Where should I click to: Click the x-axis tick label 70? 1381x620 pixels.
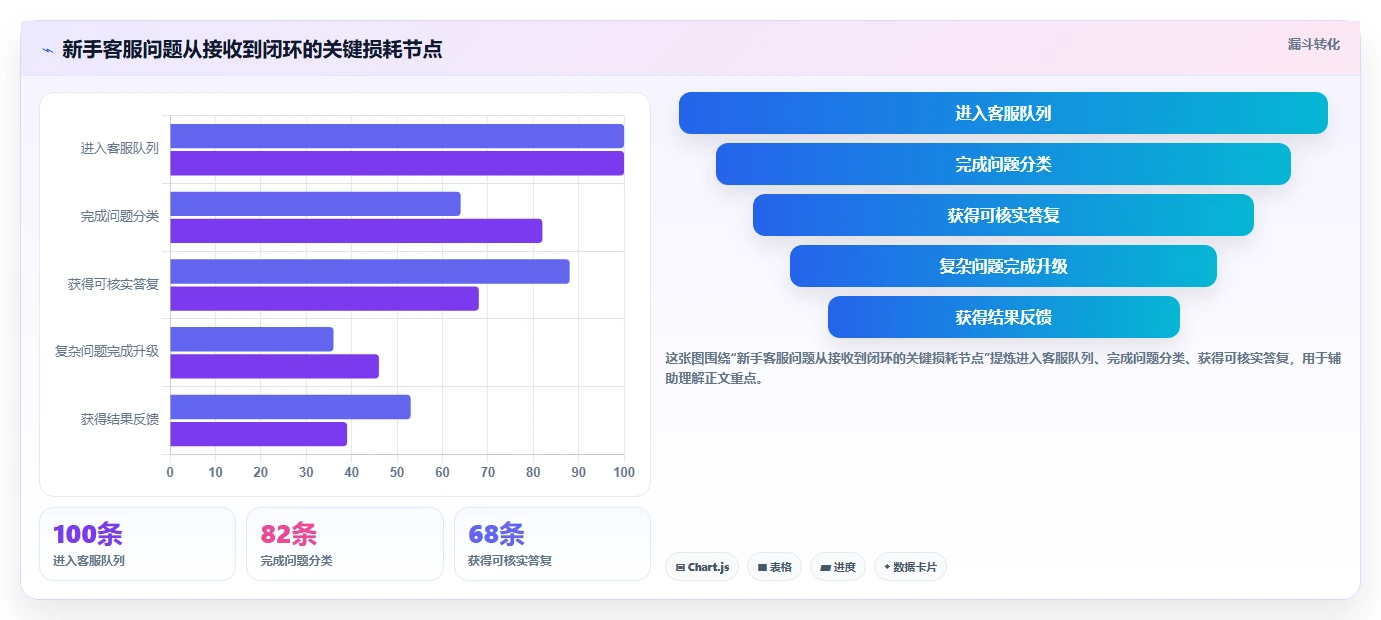pos(488,472)
